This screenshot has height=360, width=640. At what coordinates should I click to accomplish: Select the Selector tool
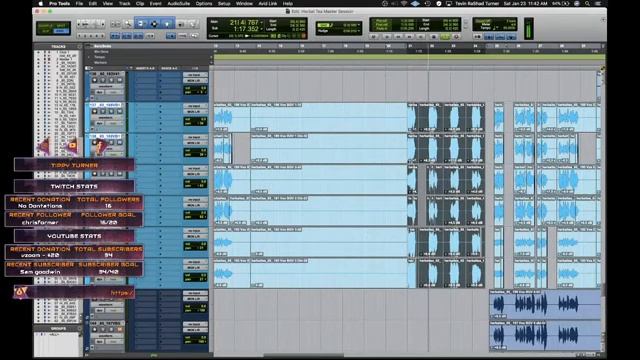(x=154, y=24)
